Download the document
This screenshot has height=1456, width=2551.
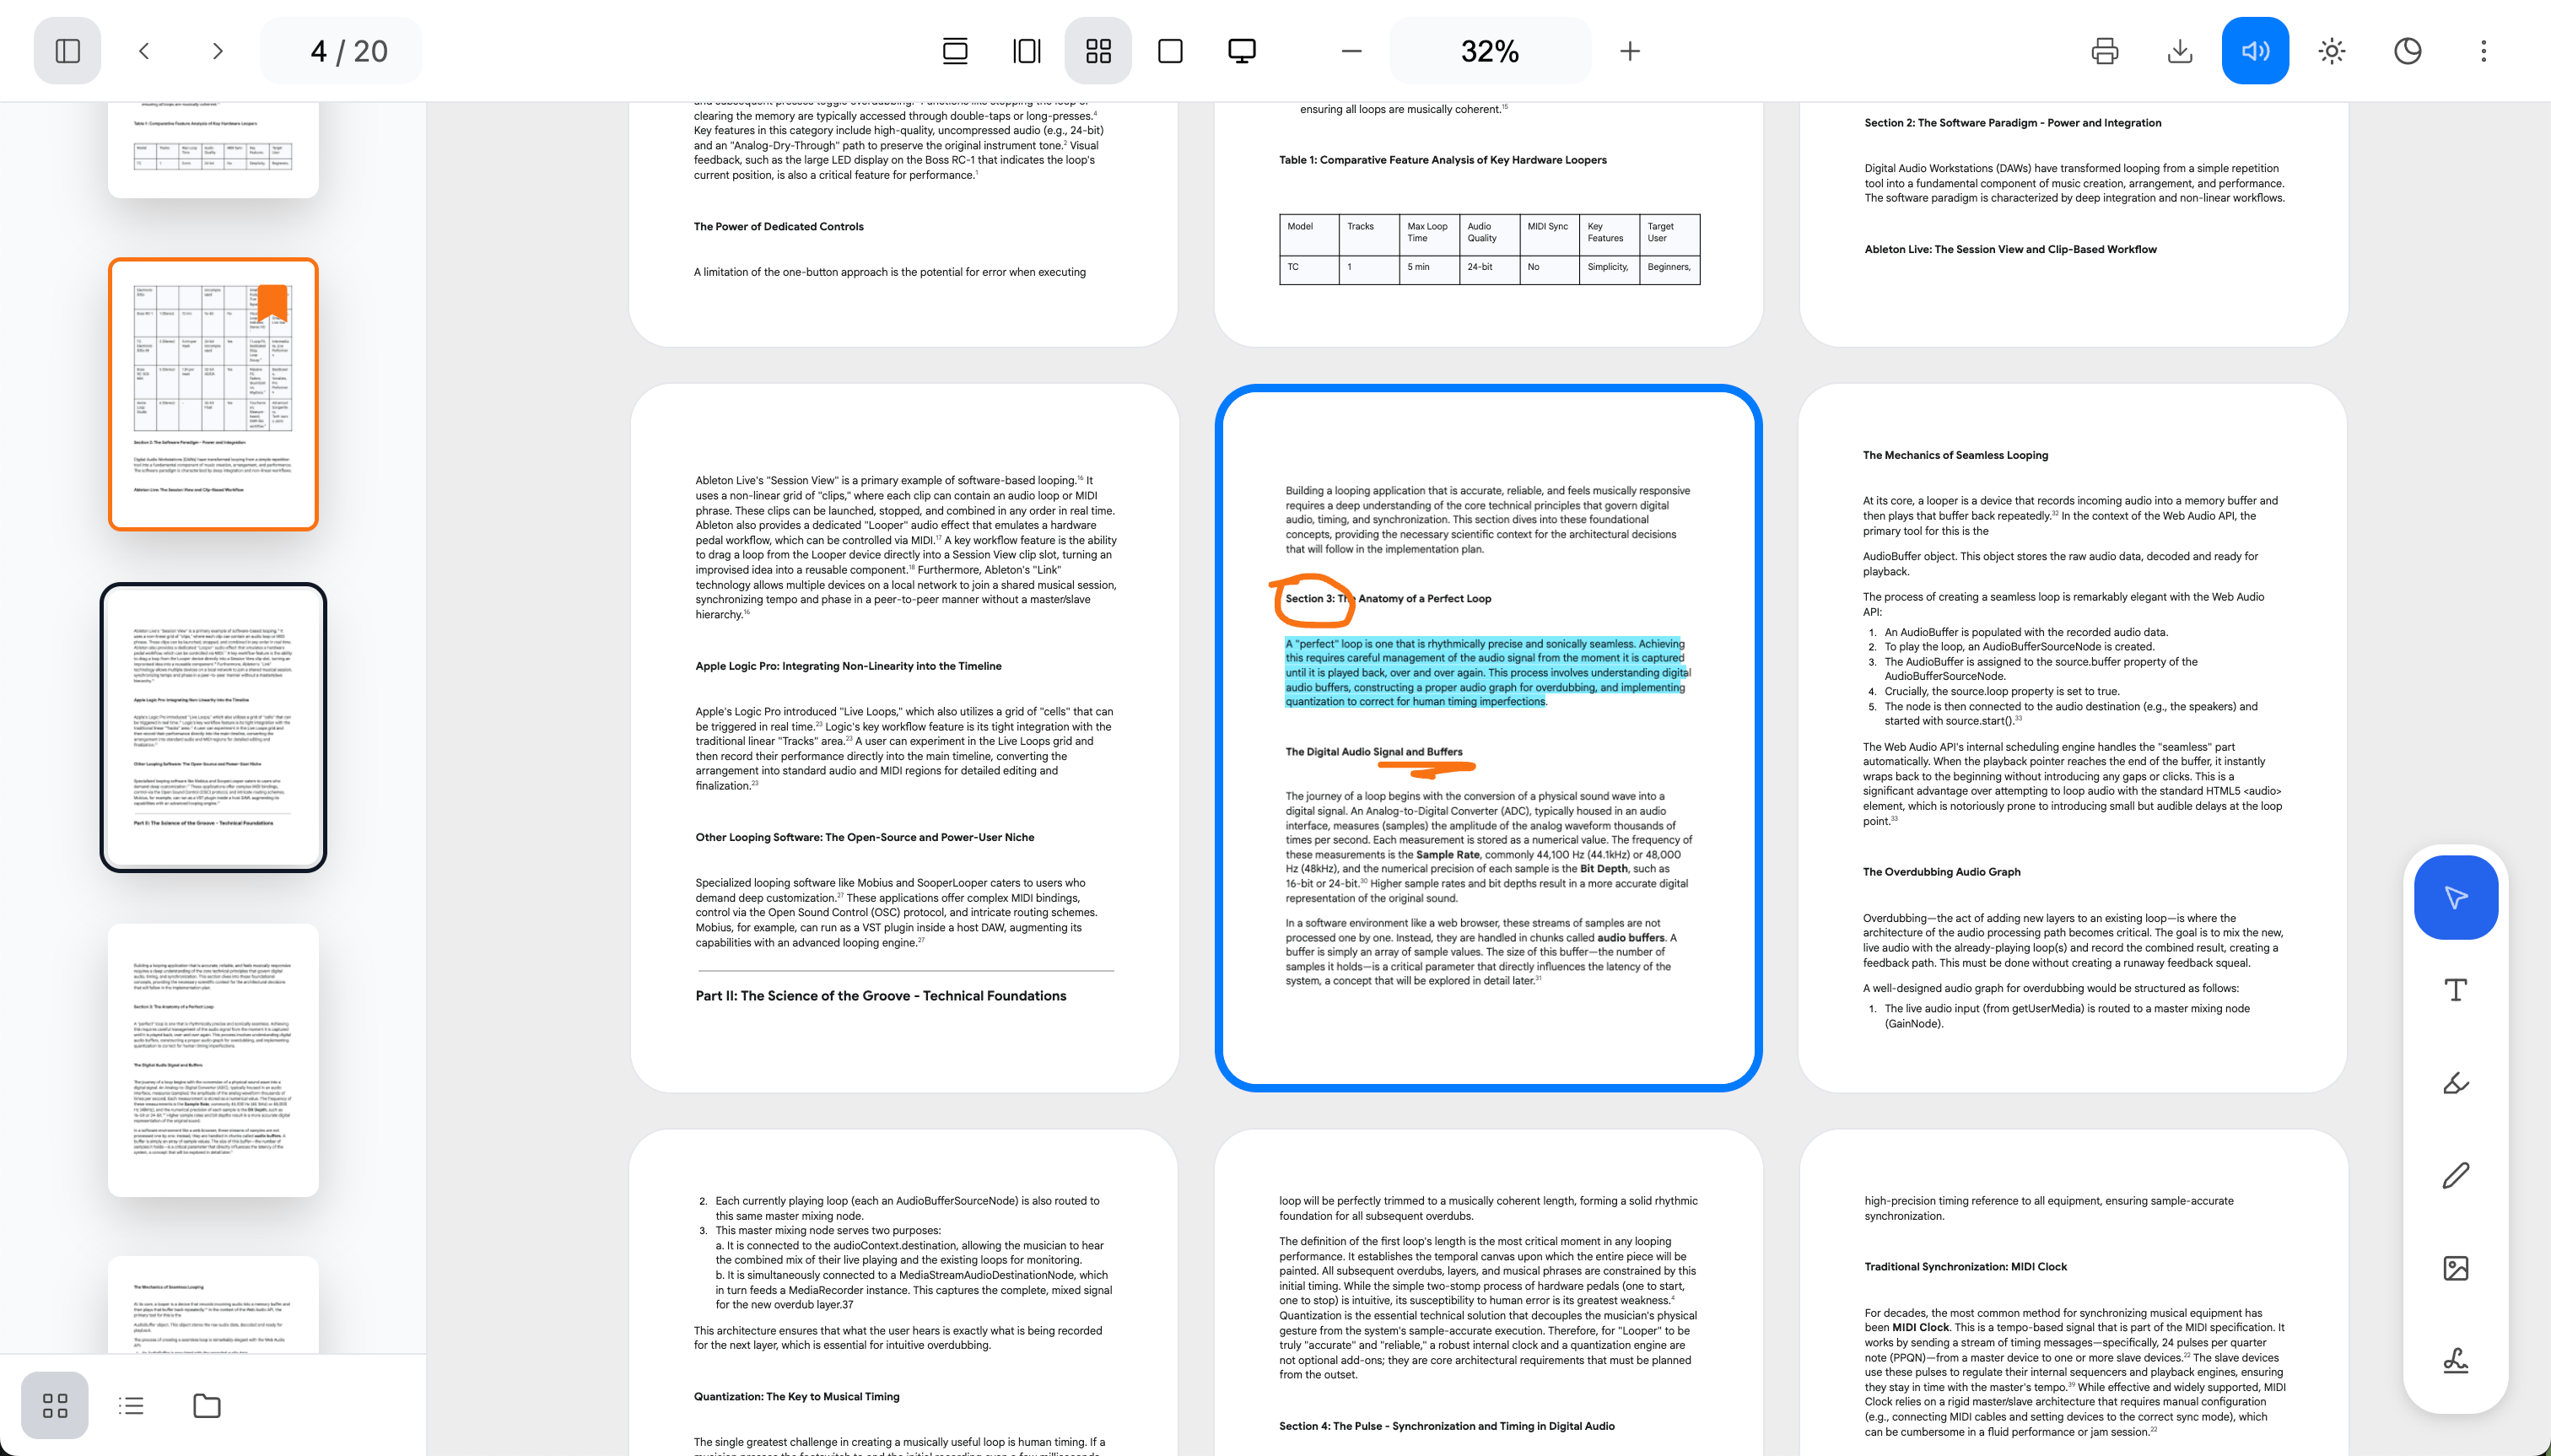pos(2180,51)
